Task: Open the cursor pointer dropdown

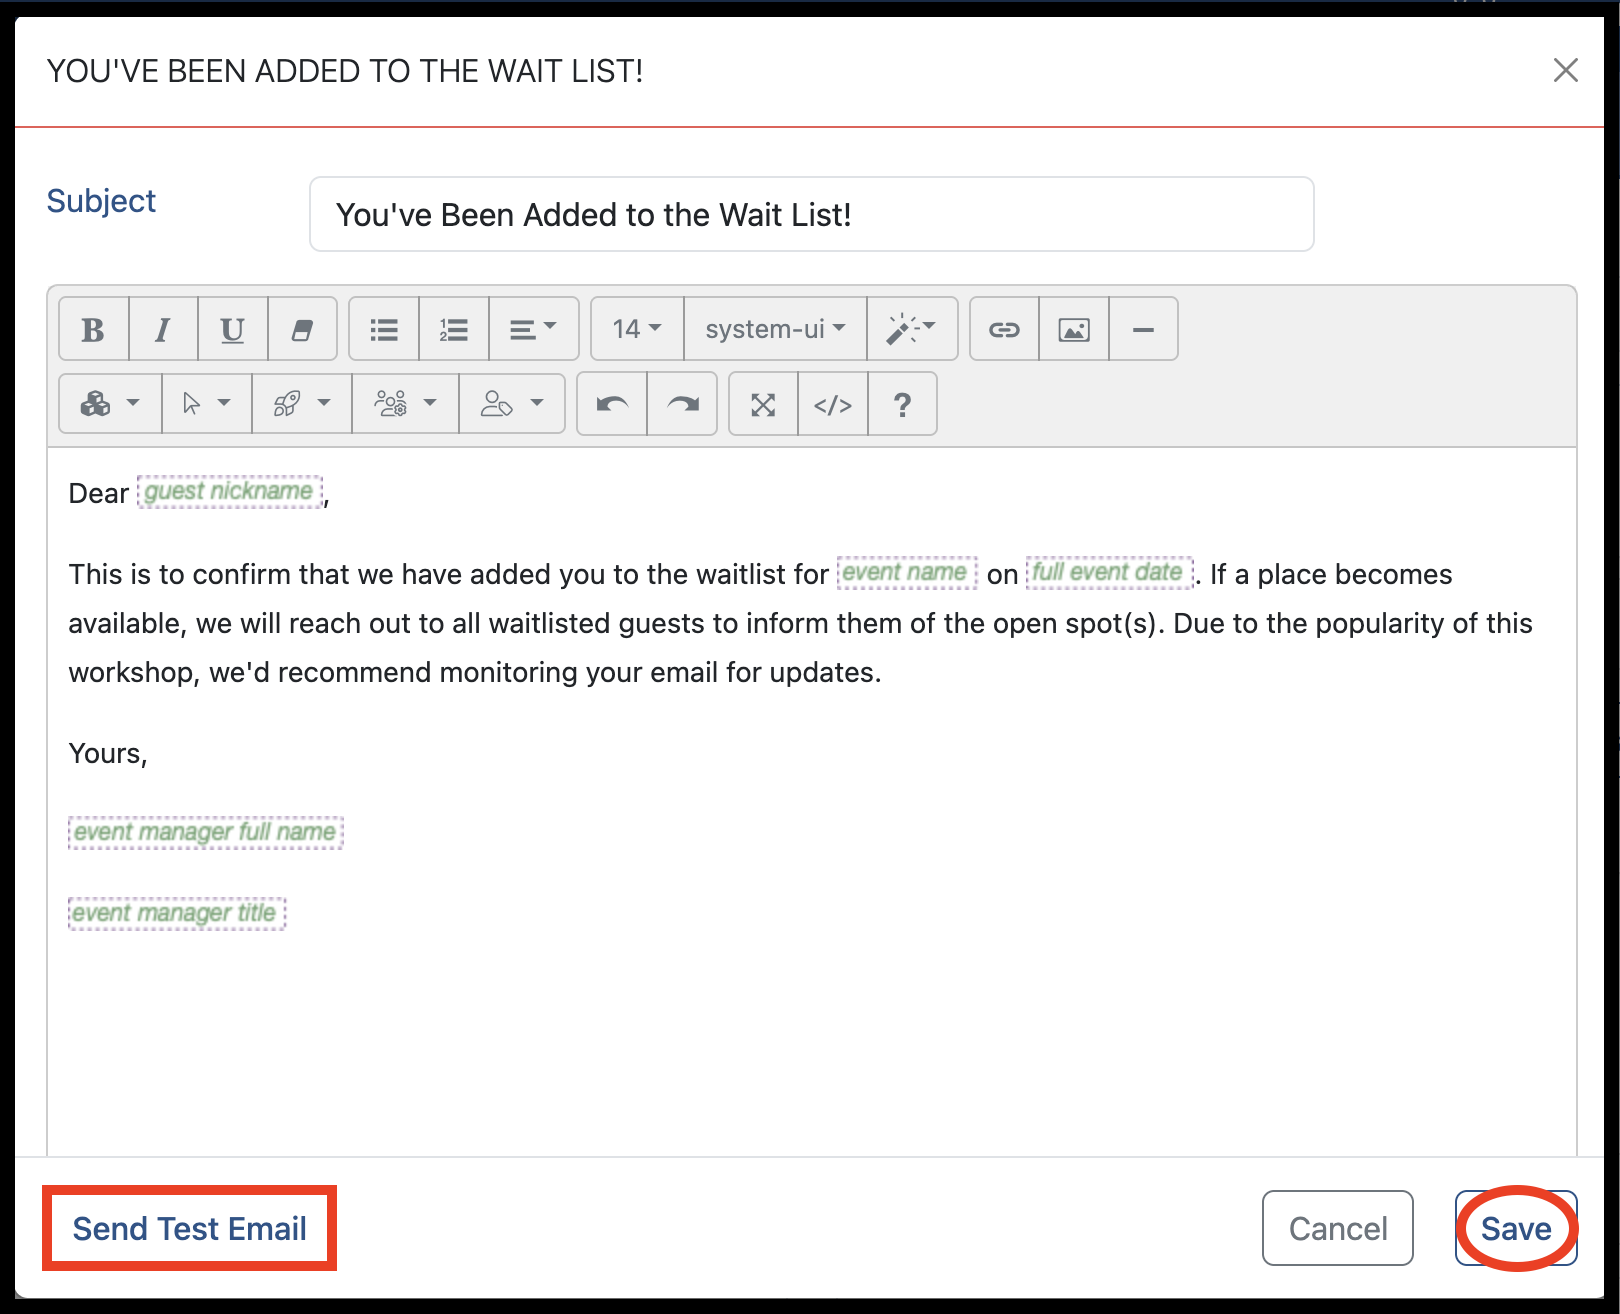Action: (x=207, y=404)
